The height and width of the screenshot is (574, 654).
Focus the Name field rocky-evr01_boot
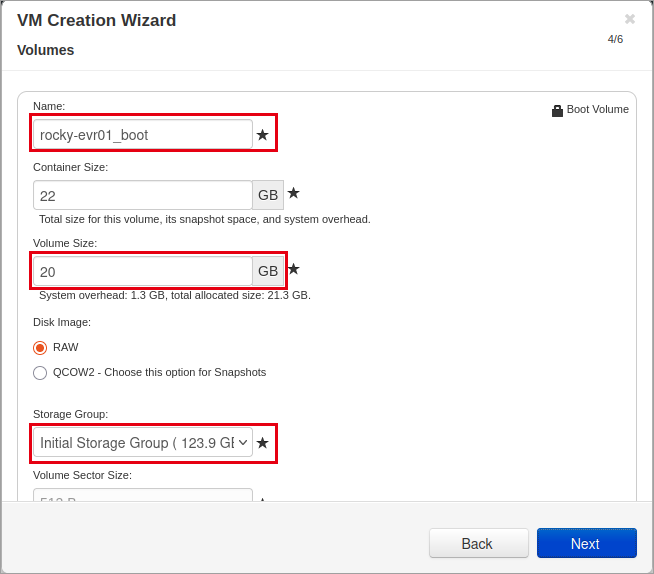[143, 134]
